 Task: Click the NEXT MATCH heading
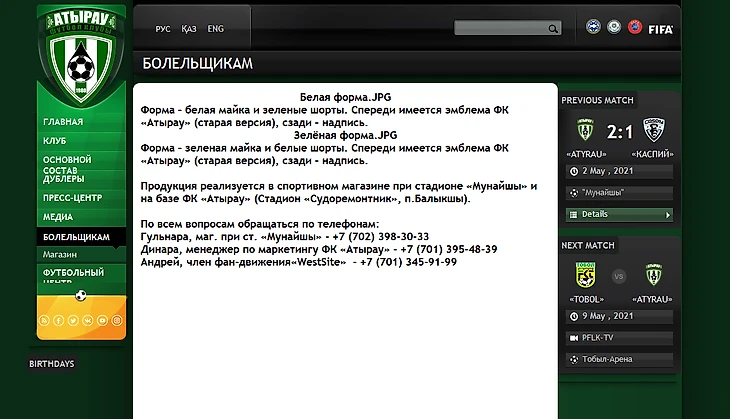click(588, 246)
